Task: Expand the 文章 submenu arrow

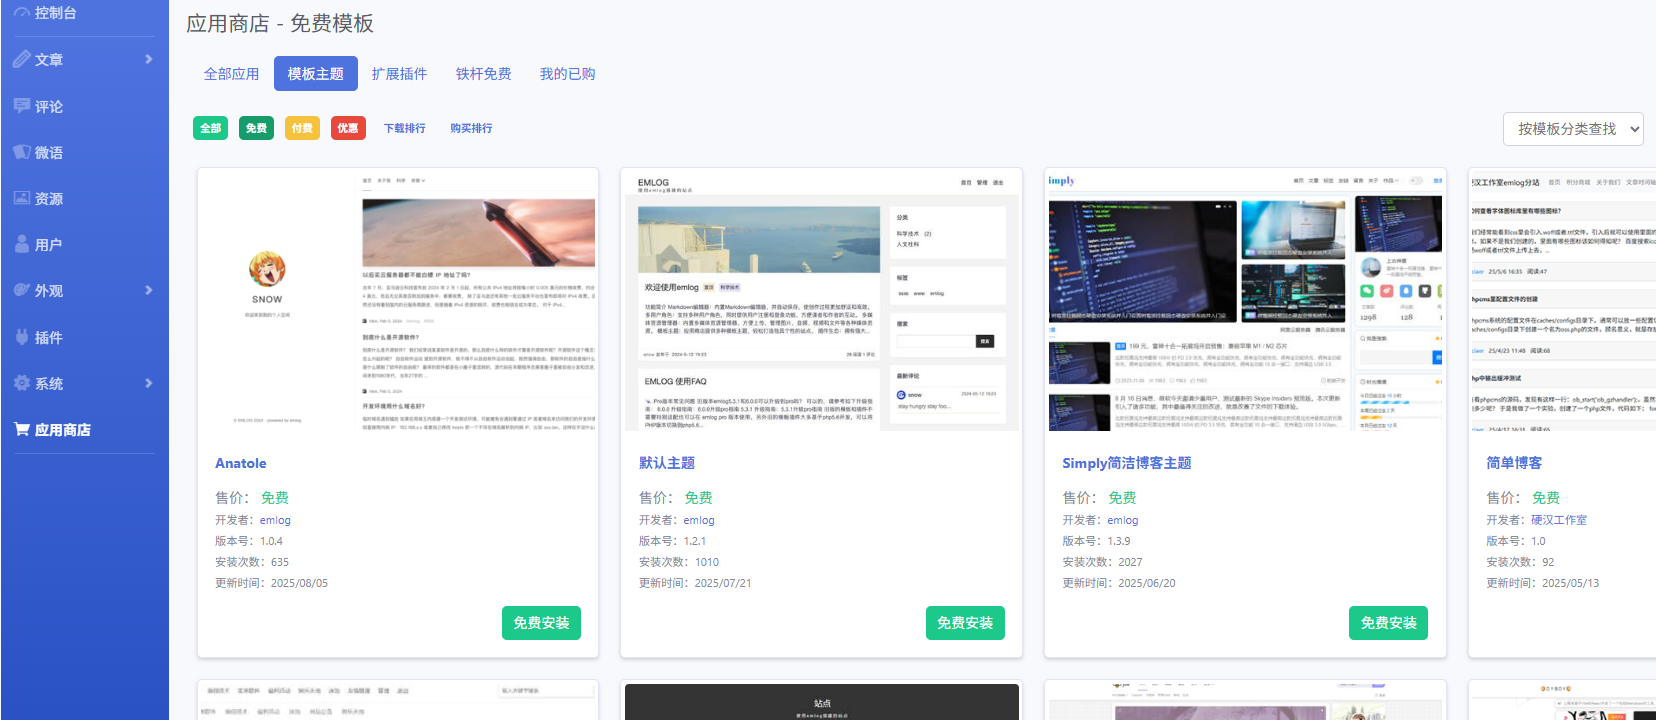Action: tap(149, 59)
